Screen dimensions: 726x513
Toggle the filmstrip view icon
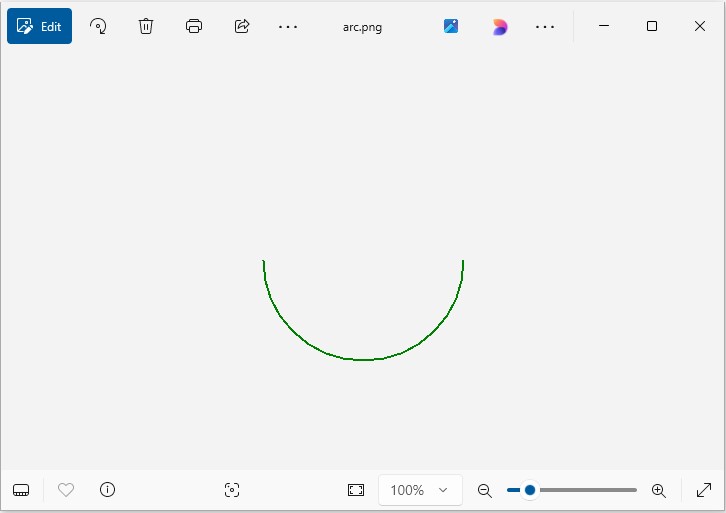21,490
